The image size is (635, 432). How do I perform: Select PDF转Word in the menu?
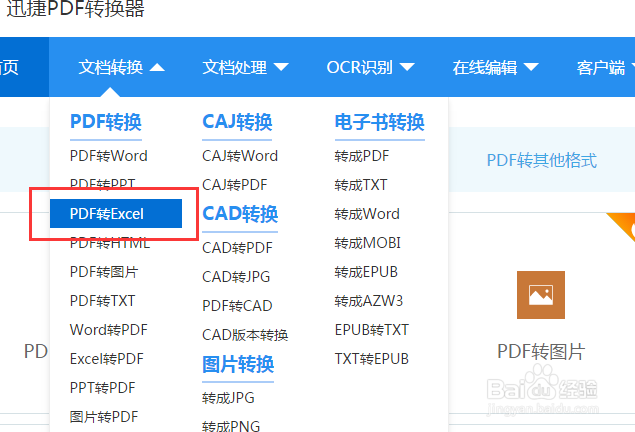(x=109, y=156)
